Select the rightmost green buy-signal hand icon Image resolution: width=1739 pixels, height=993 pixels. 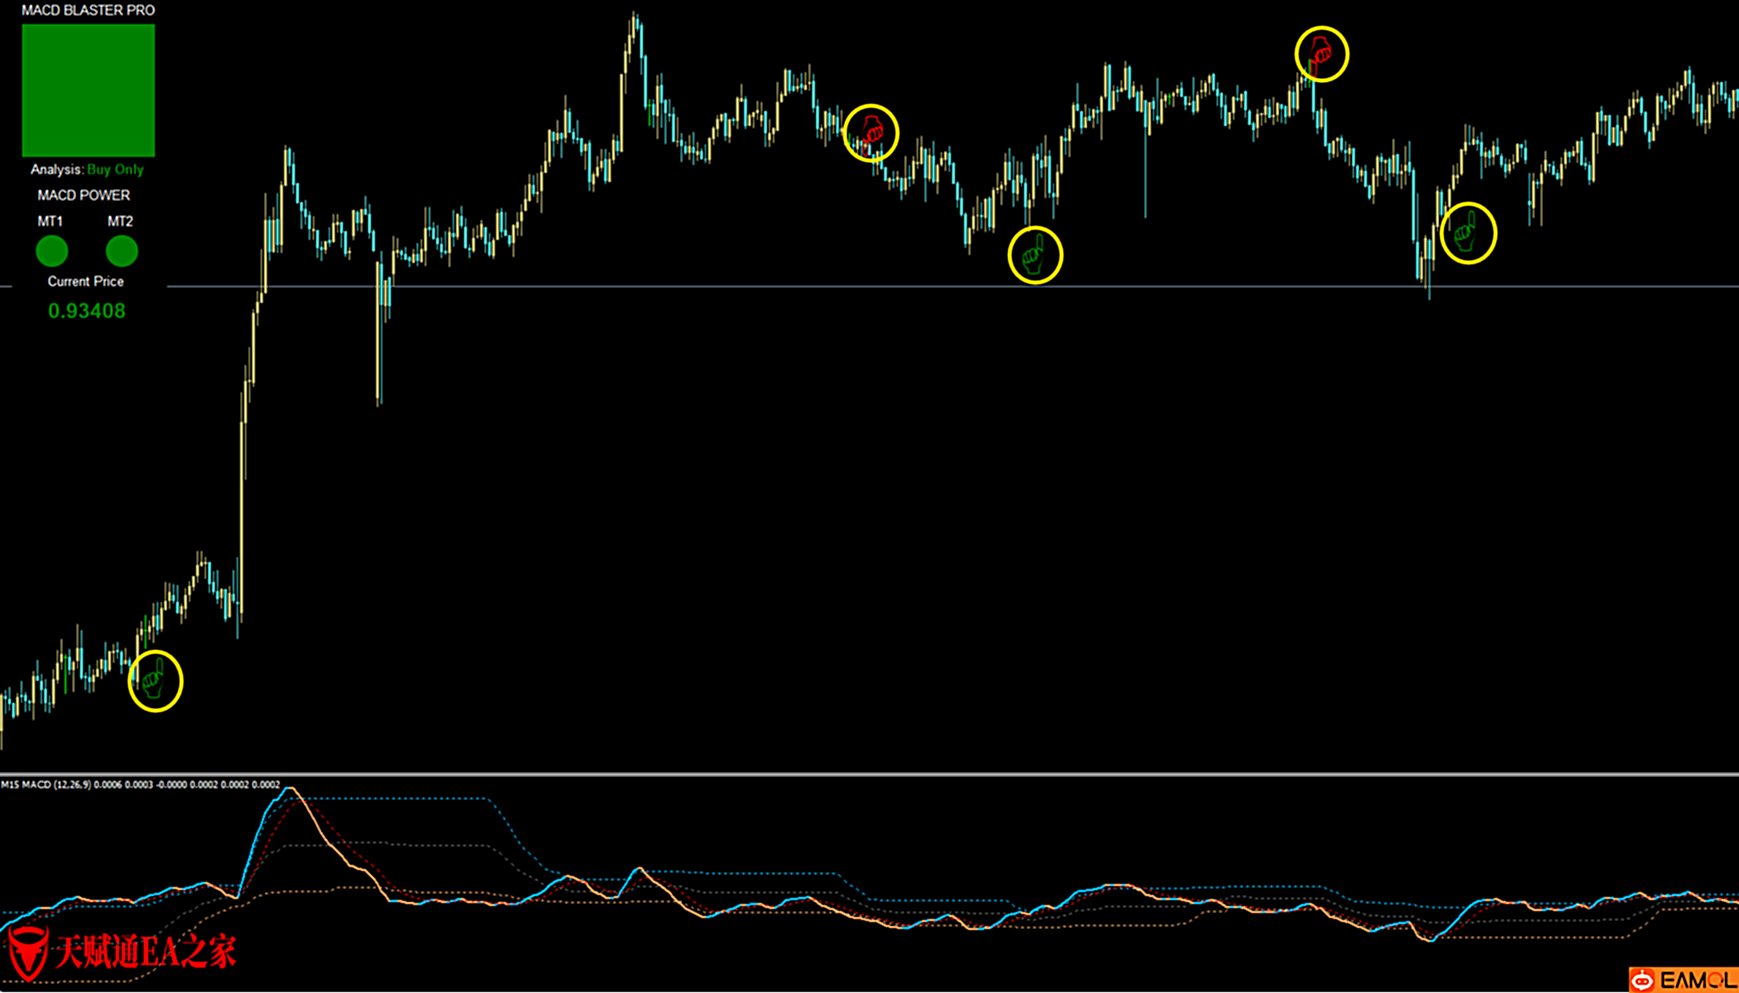coord(1466,233)
